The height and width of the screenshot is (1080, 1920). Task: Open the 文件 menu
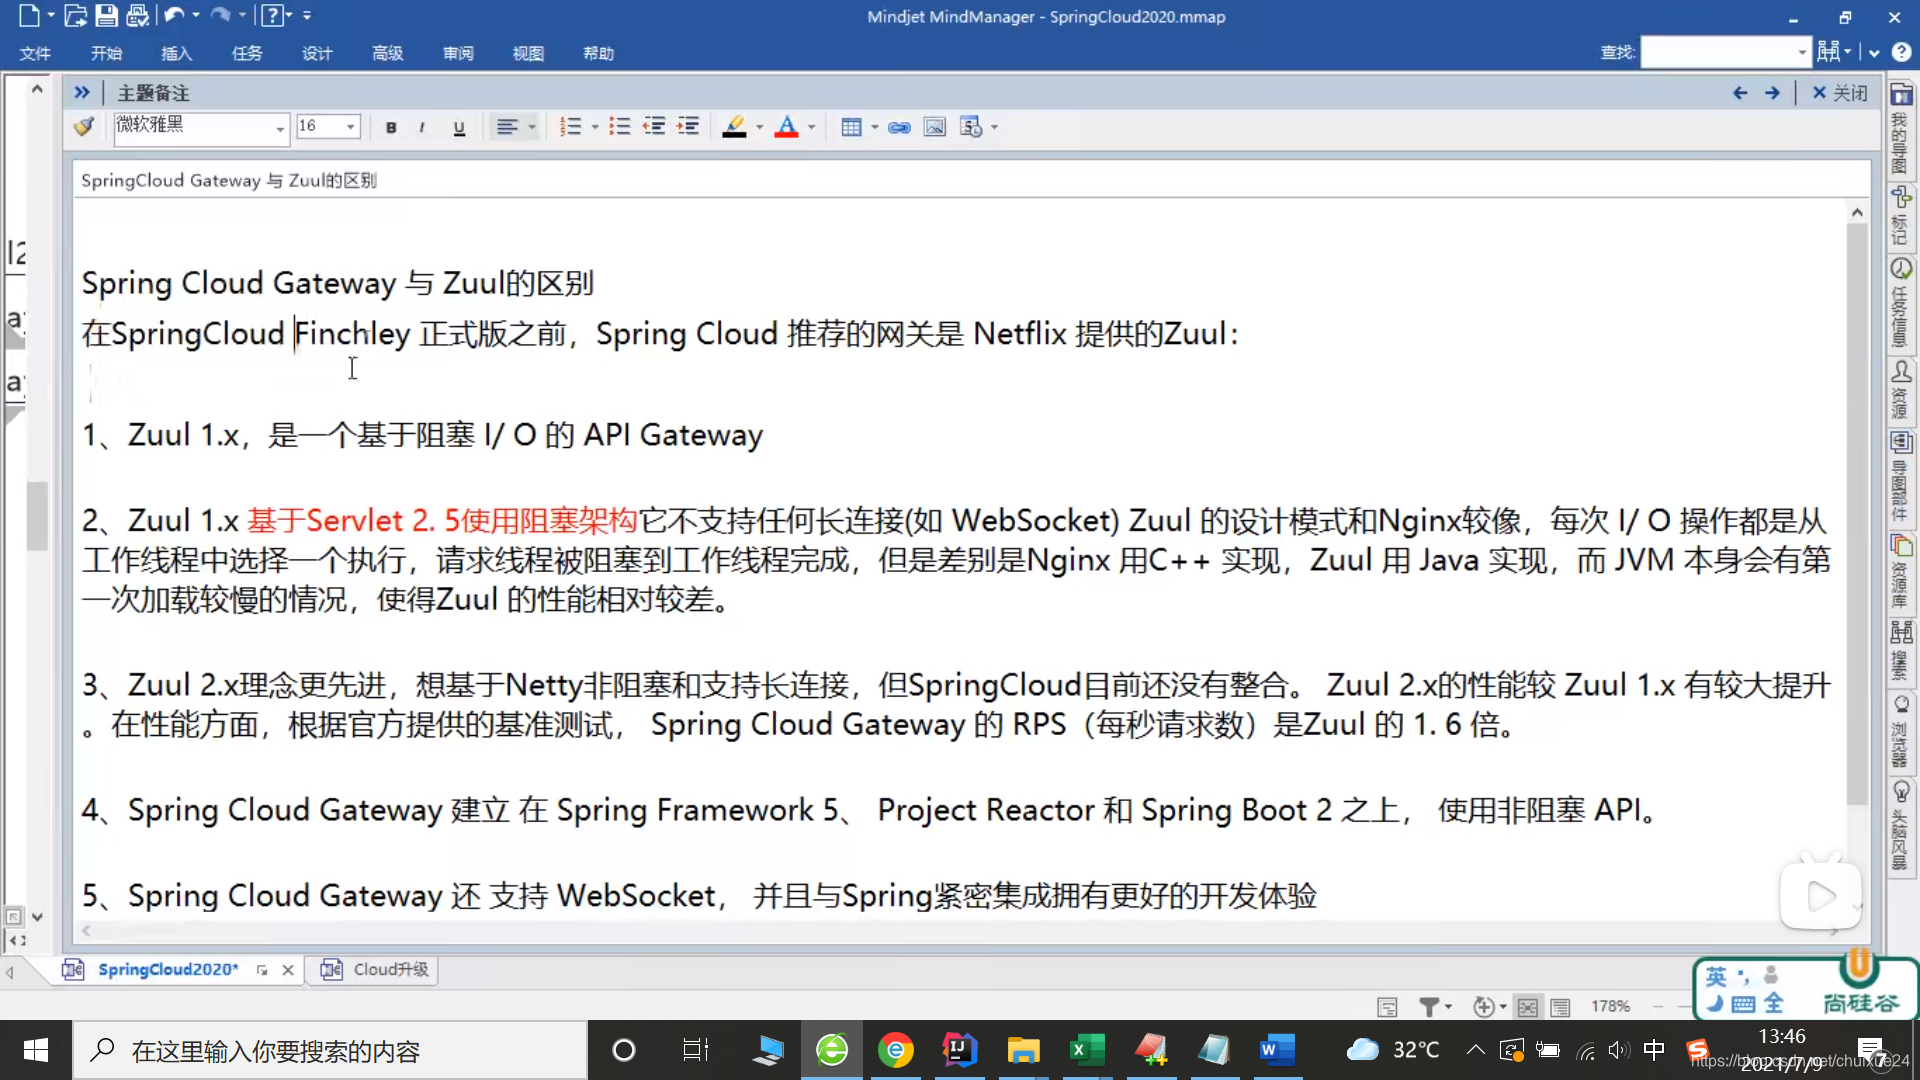[x=35, y=53]
